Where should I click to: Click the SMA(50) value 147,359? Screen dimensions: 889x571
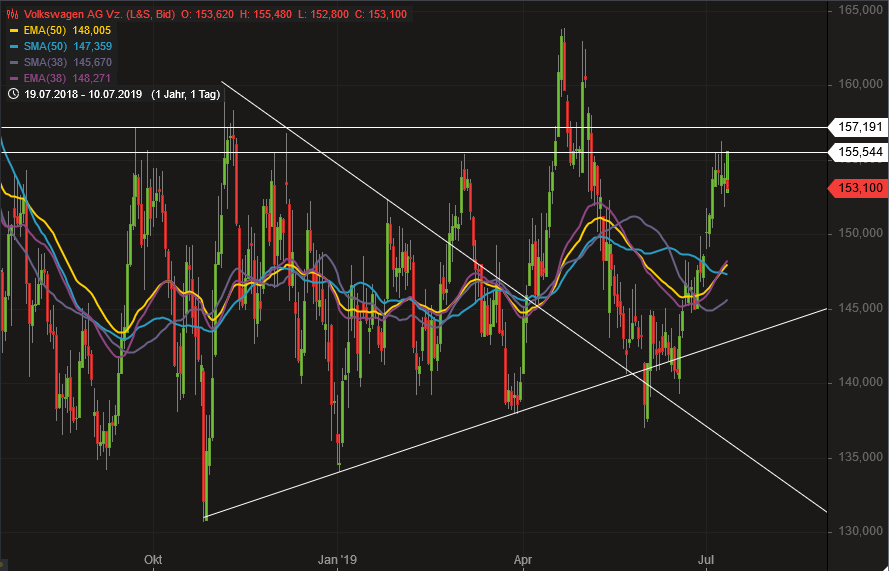pyautogui.click(x=93, y=46)
